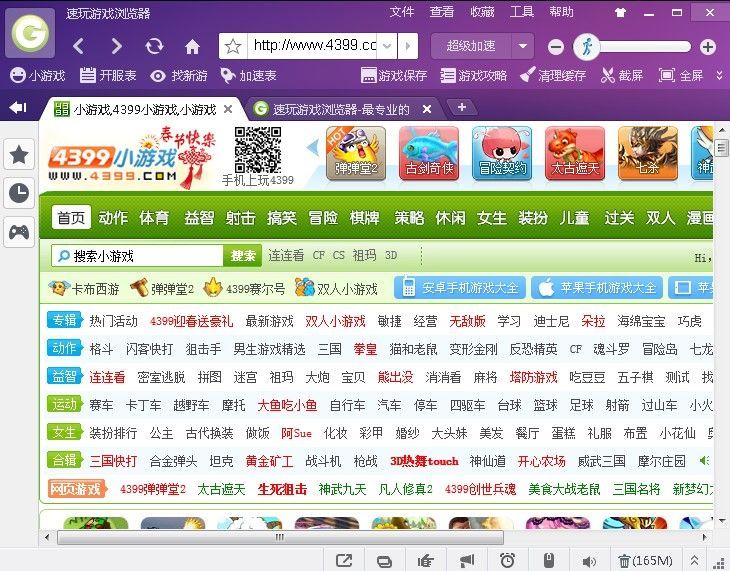
Task: Take screenshot with 截屏 scissors
Action: pos(622,75)
